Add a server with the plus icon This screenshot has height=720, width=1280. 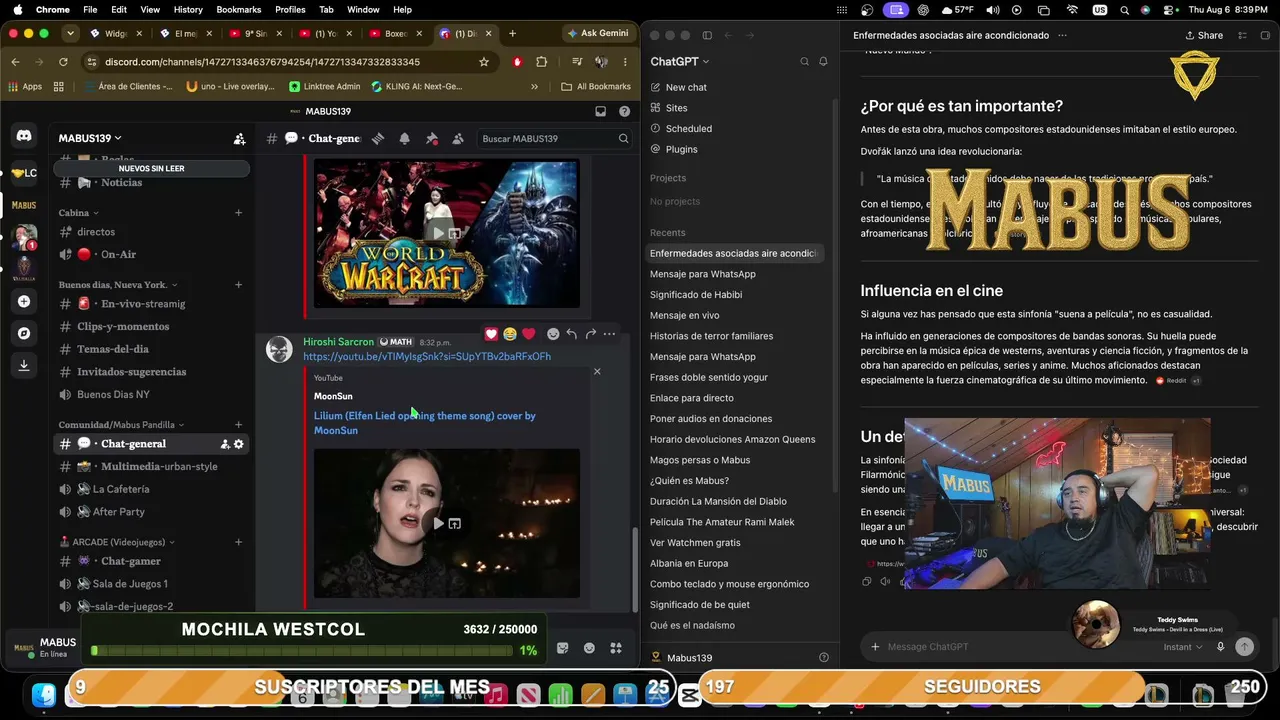pyautogui.click(x=24, y=301)
